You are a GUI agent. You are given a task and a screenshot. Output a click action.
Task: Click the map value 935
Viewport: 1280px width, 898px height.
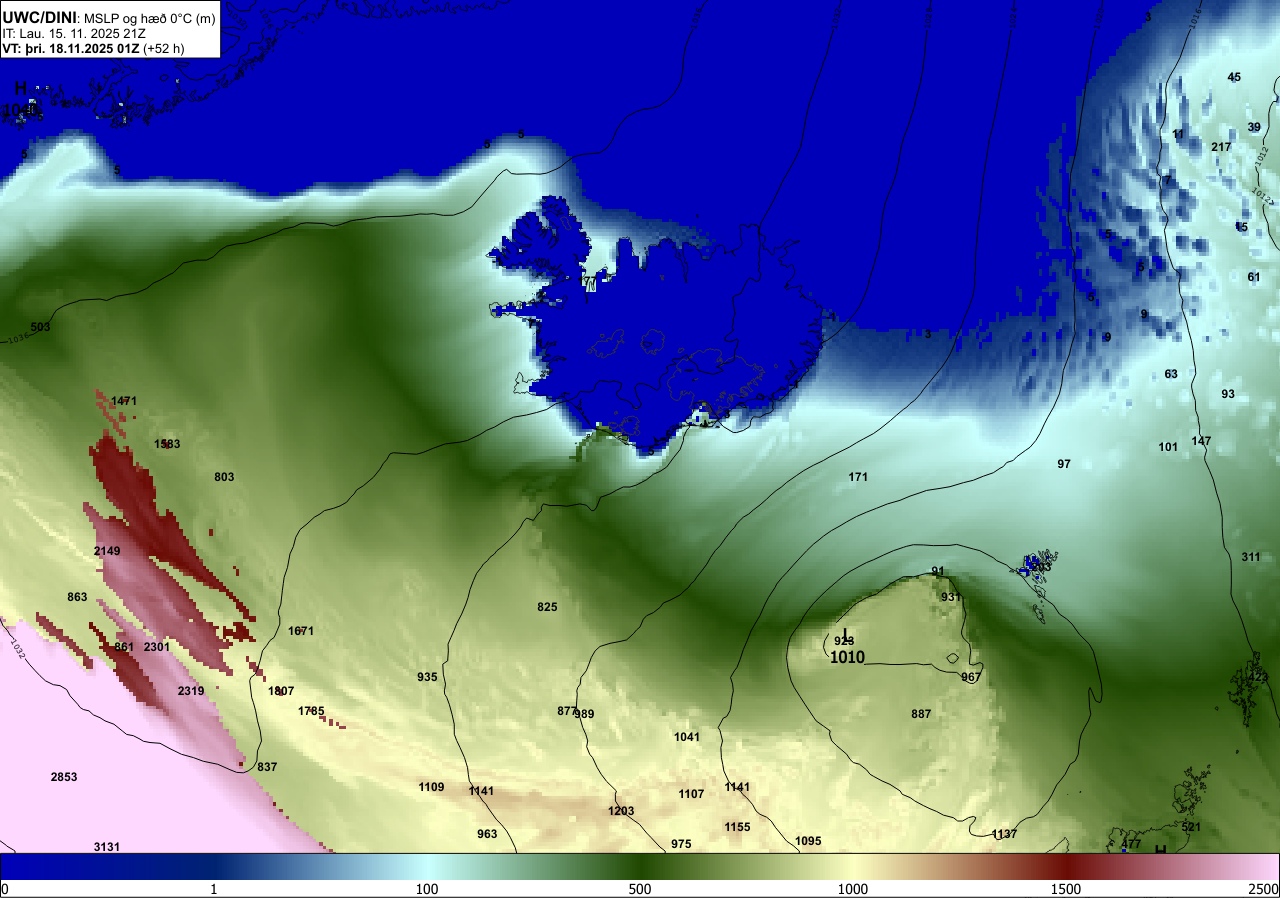coord(427,677)
